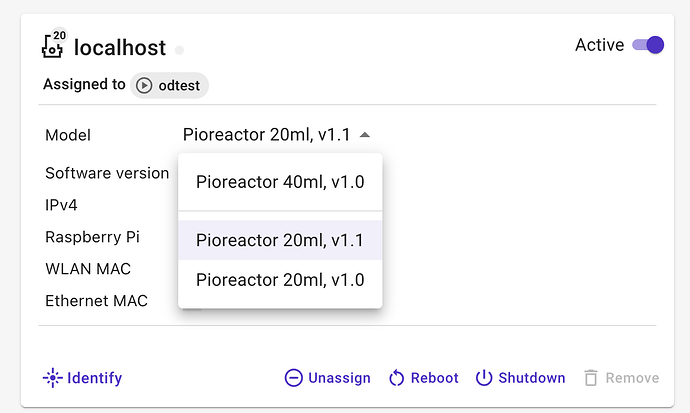Click the Reboot button text

[x=434, y=378]
